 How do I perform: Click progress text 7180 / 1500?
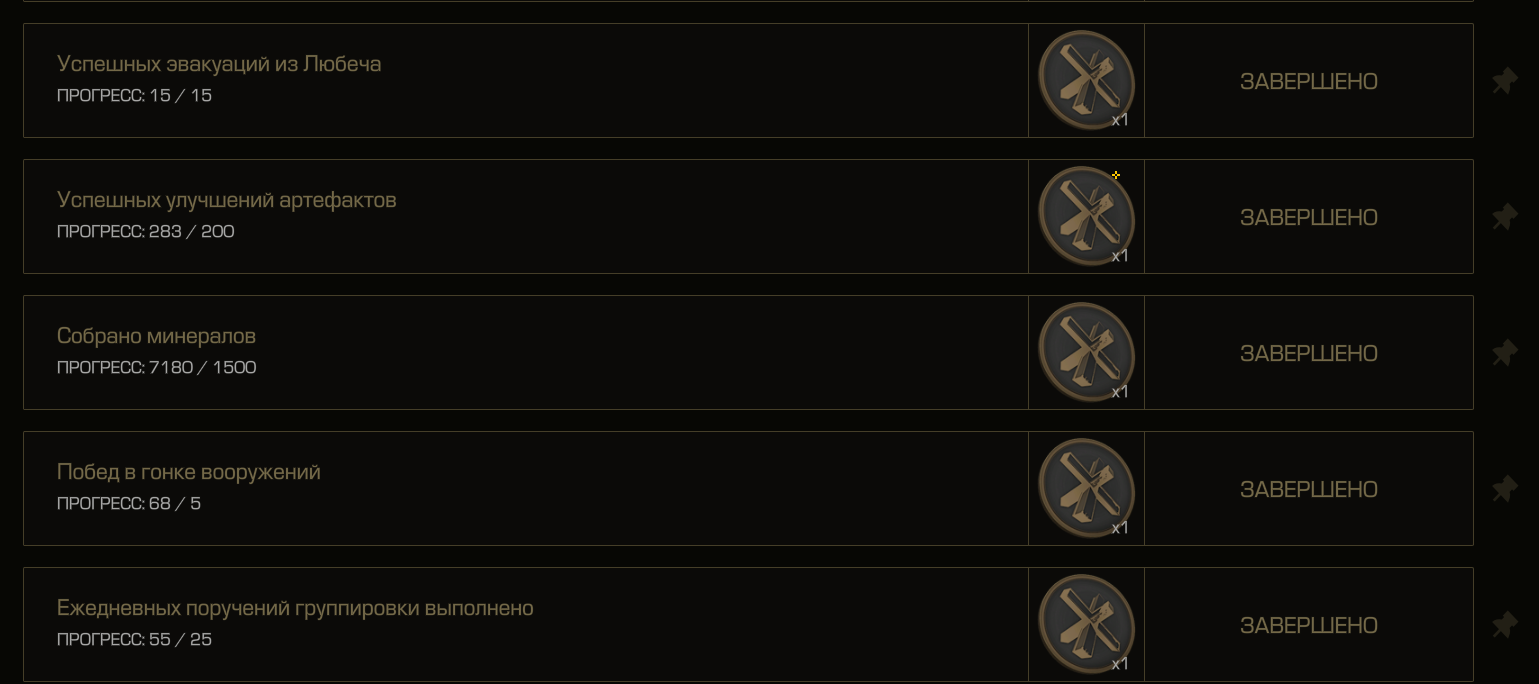point(203,367)
